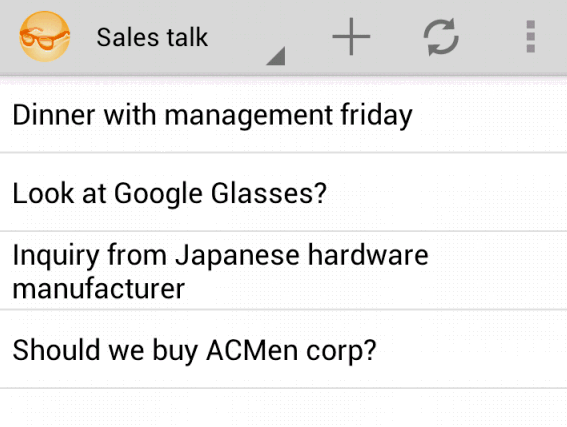Choose the Google Glasses list entry

(x=284, y=192)
